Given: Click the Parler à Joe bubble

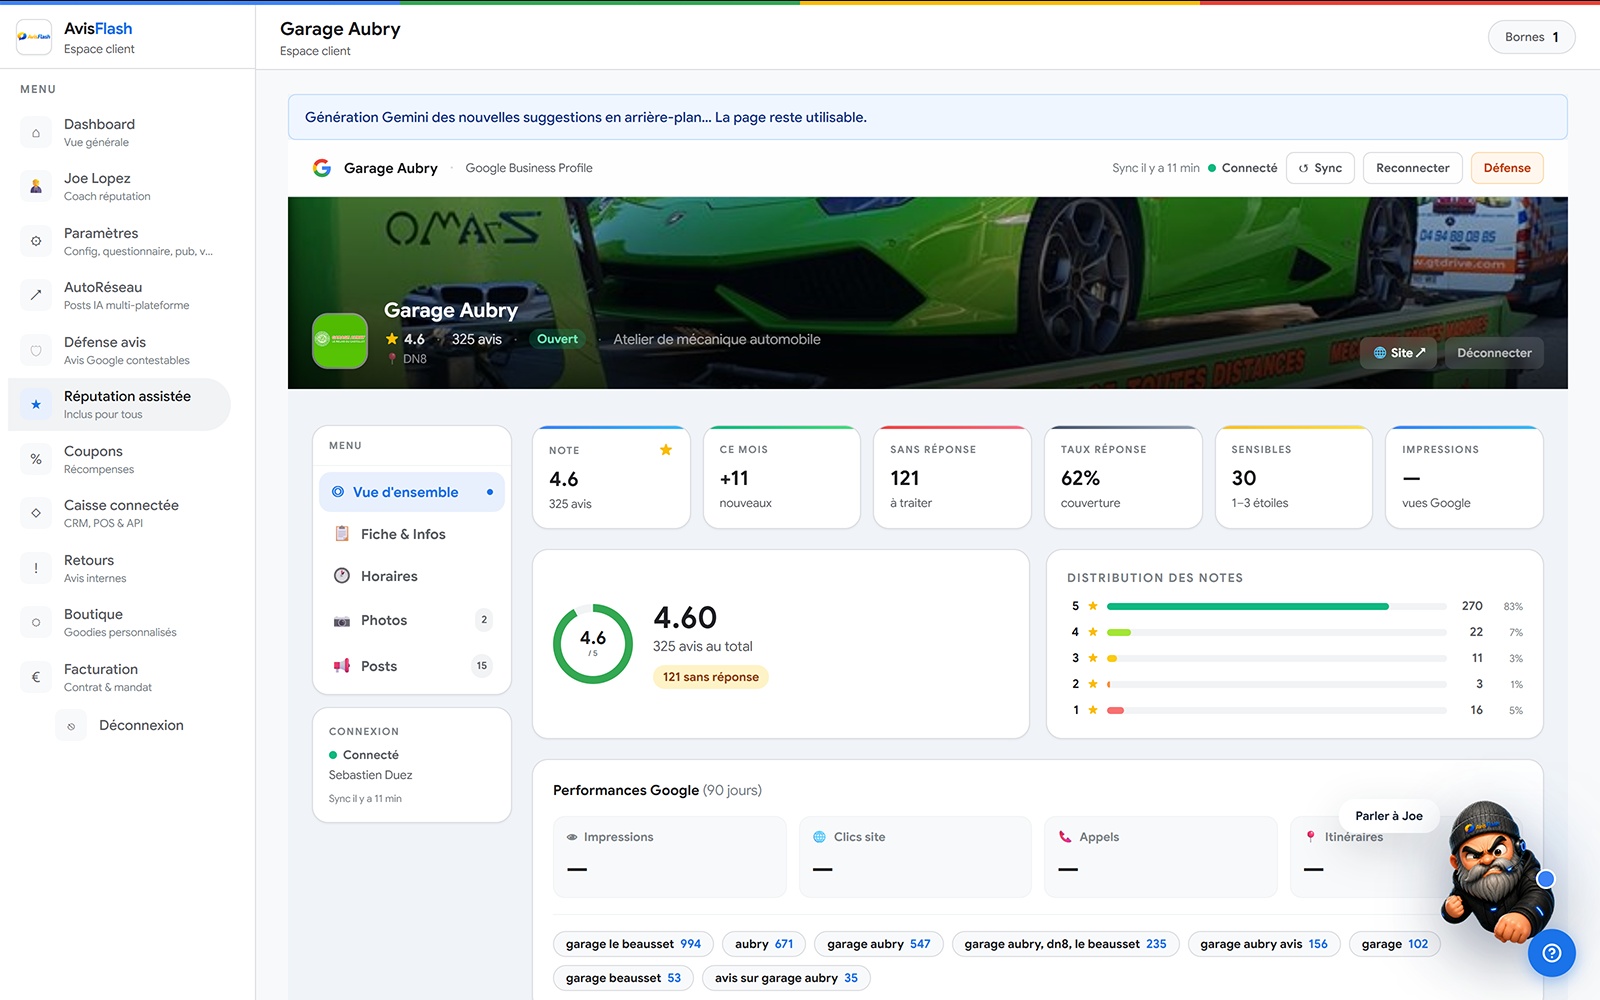Looking at the screenshot, I should 1389,816.
